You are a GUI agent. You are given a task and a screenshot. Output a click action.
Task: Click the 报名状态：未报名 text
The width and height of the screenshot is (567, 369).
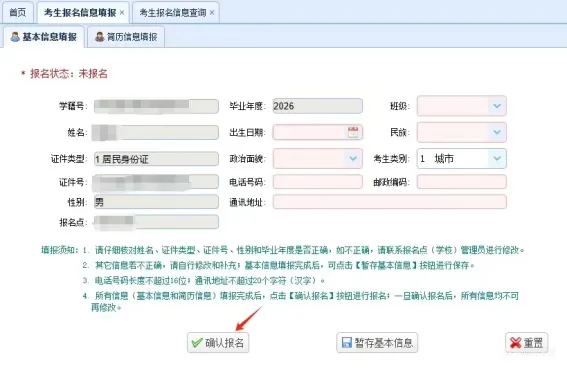click(x=69, y=74)
